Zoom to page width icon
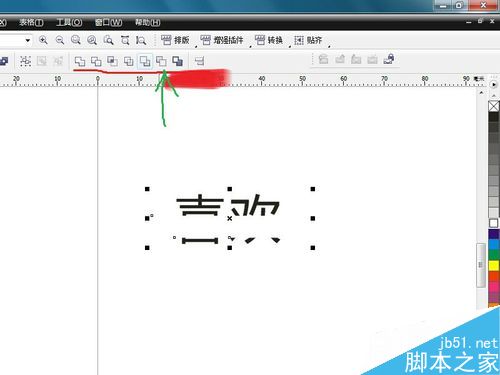This screenshot has width=500, height=375. (125, 40)
